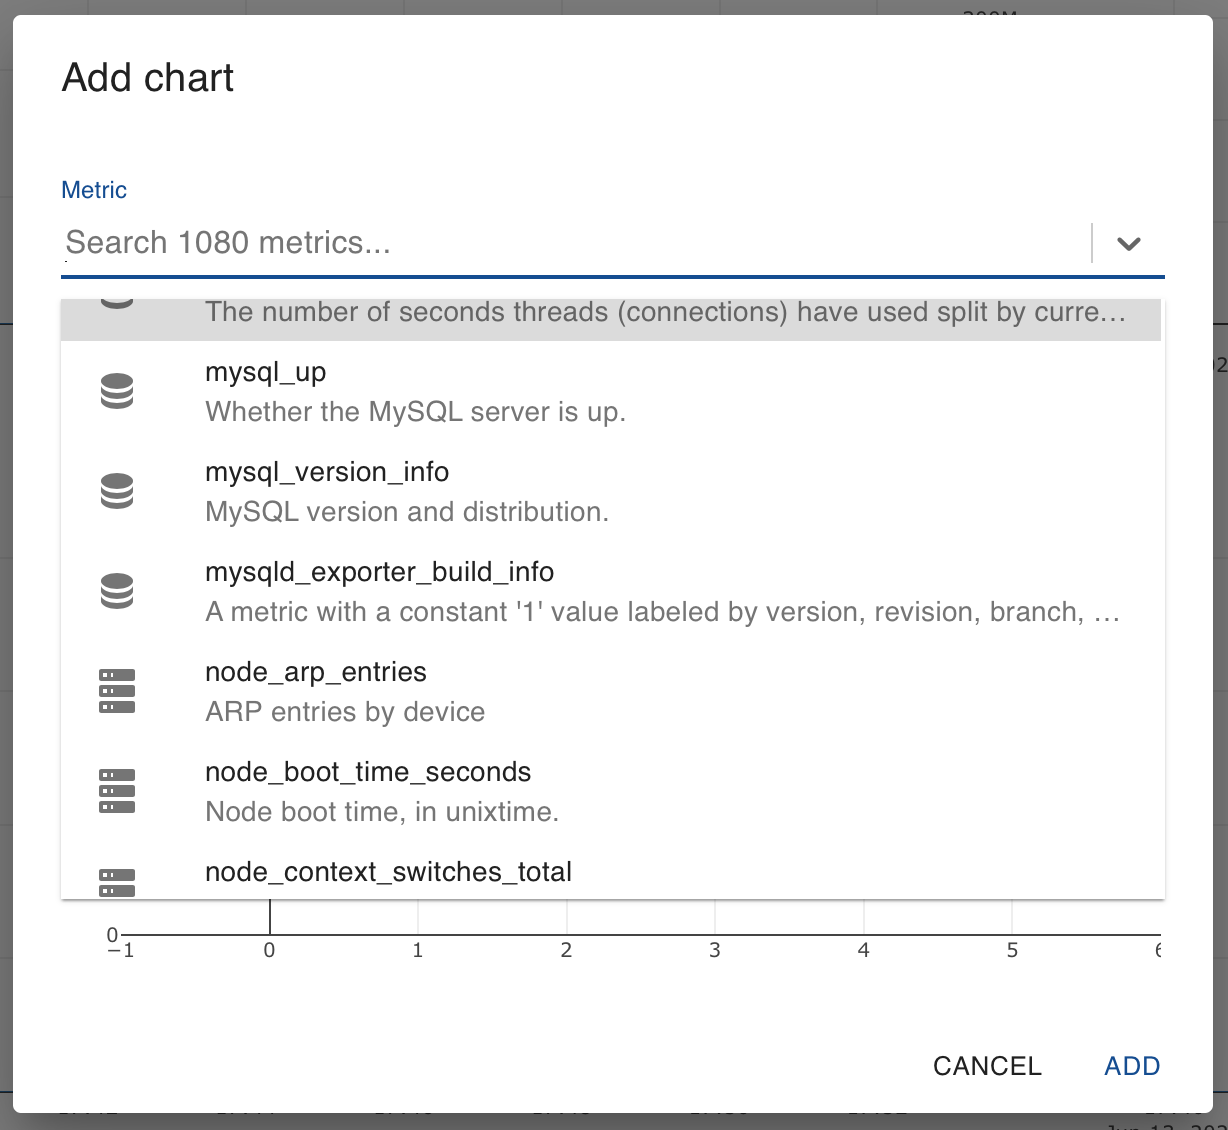Click the server icon beside node_arp_entries
Viewport: 1228px width, 1130px height.
[117, 691]
